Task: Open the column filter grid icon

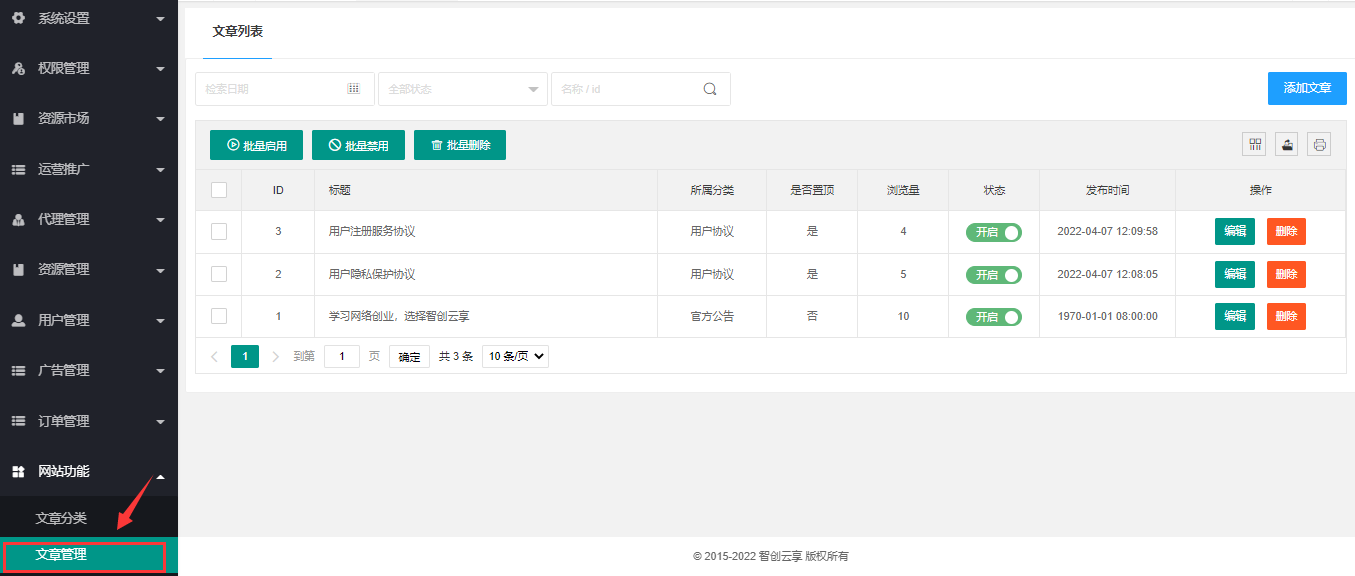Action: point(1254,144)
